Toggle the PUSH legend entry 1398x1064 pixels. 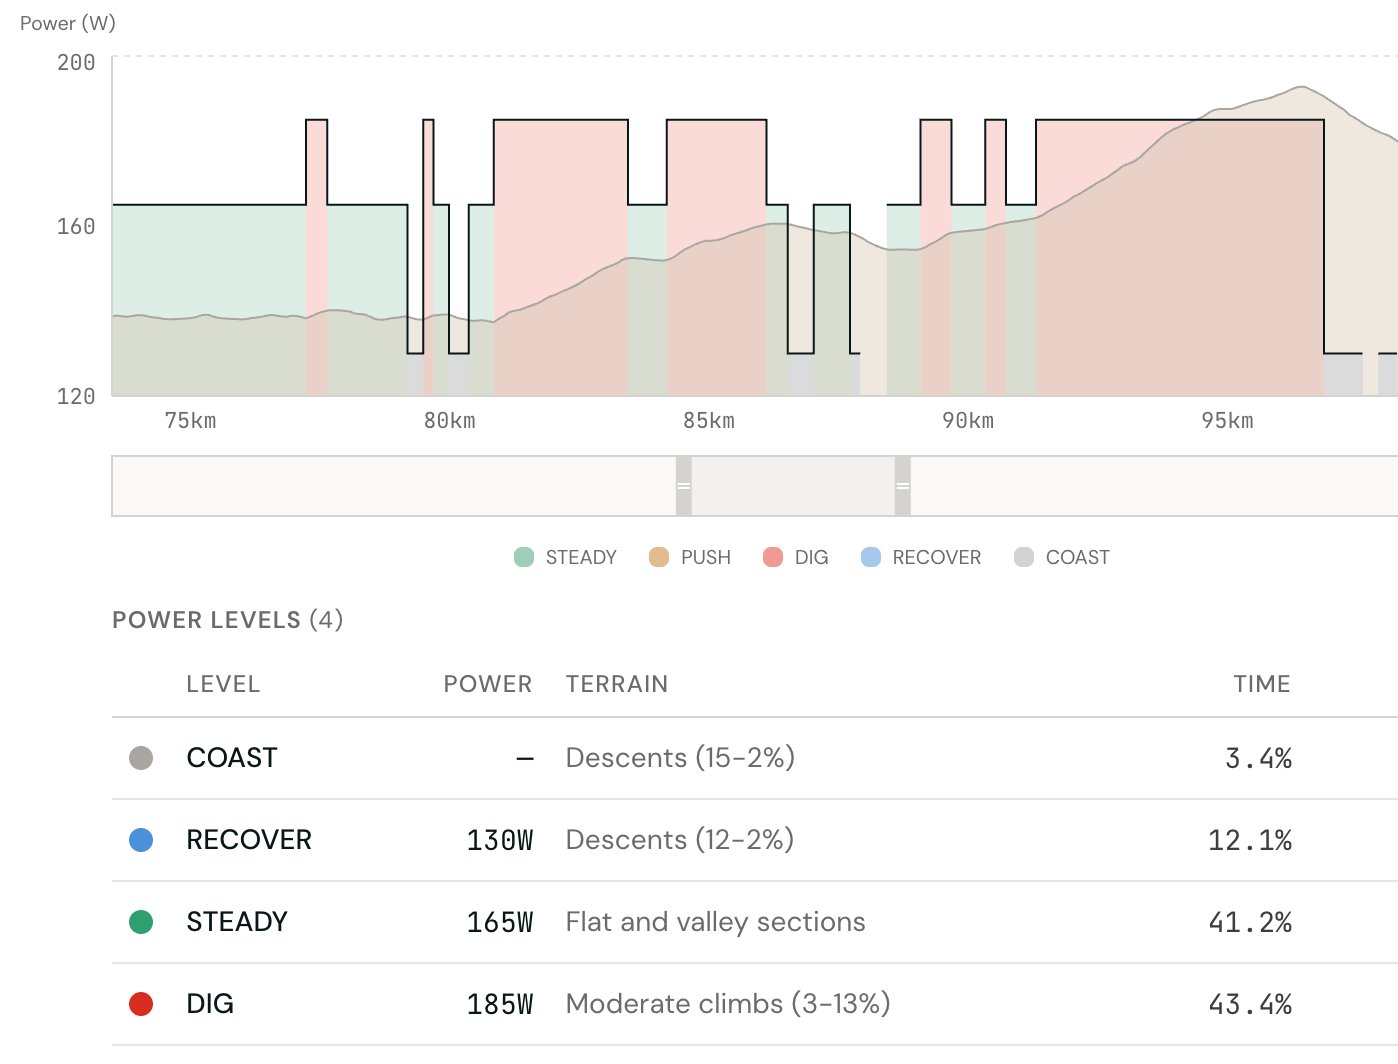[x=689, y=557]
